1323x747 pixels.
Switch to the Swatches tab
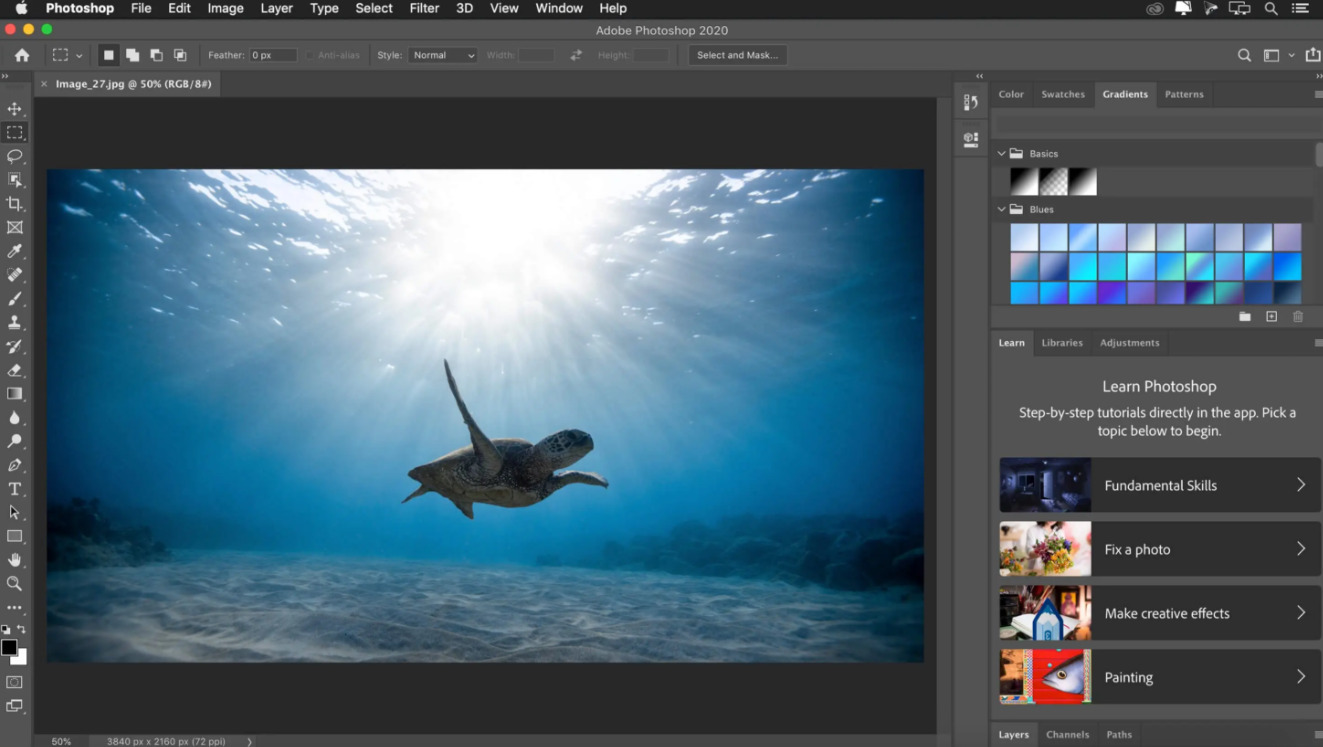(x=1062, y=94)
